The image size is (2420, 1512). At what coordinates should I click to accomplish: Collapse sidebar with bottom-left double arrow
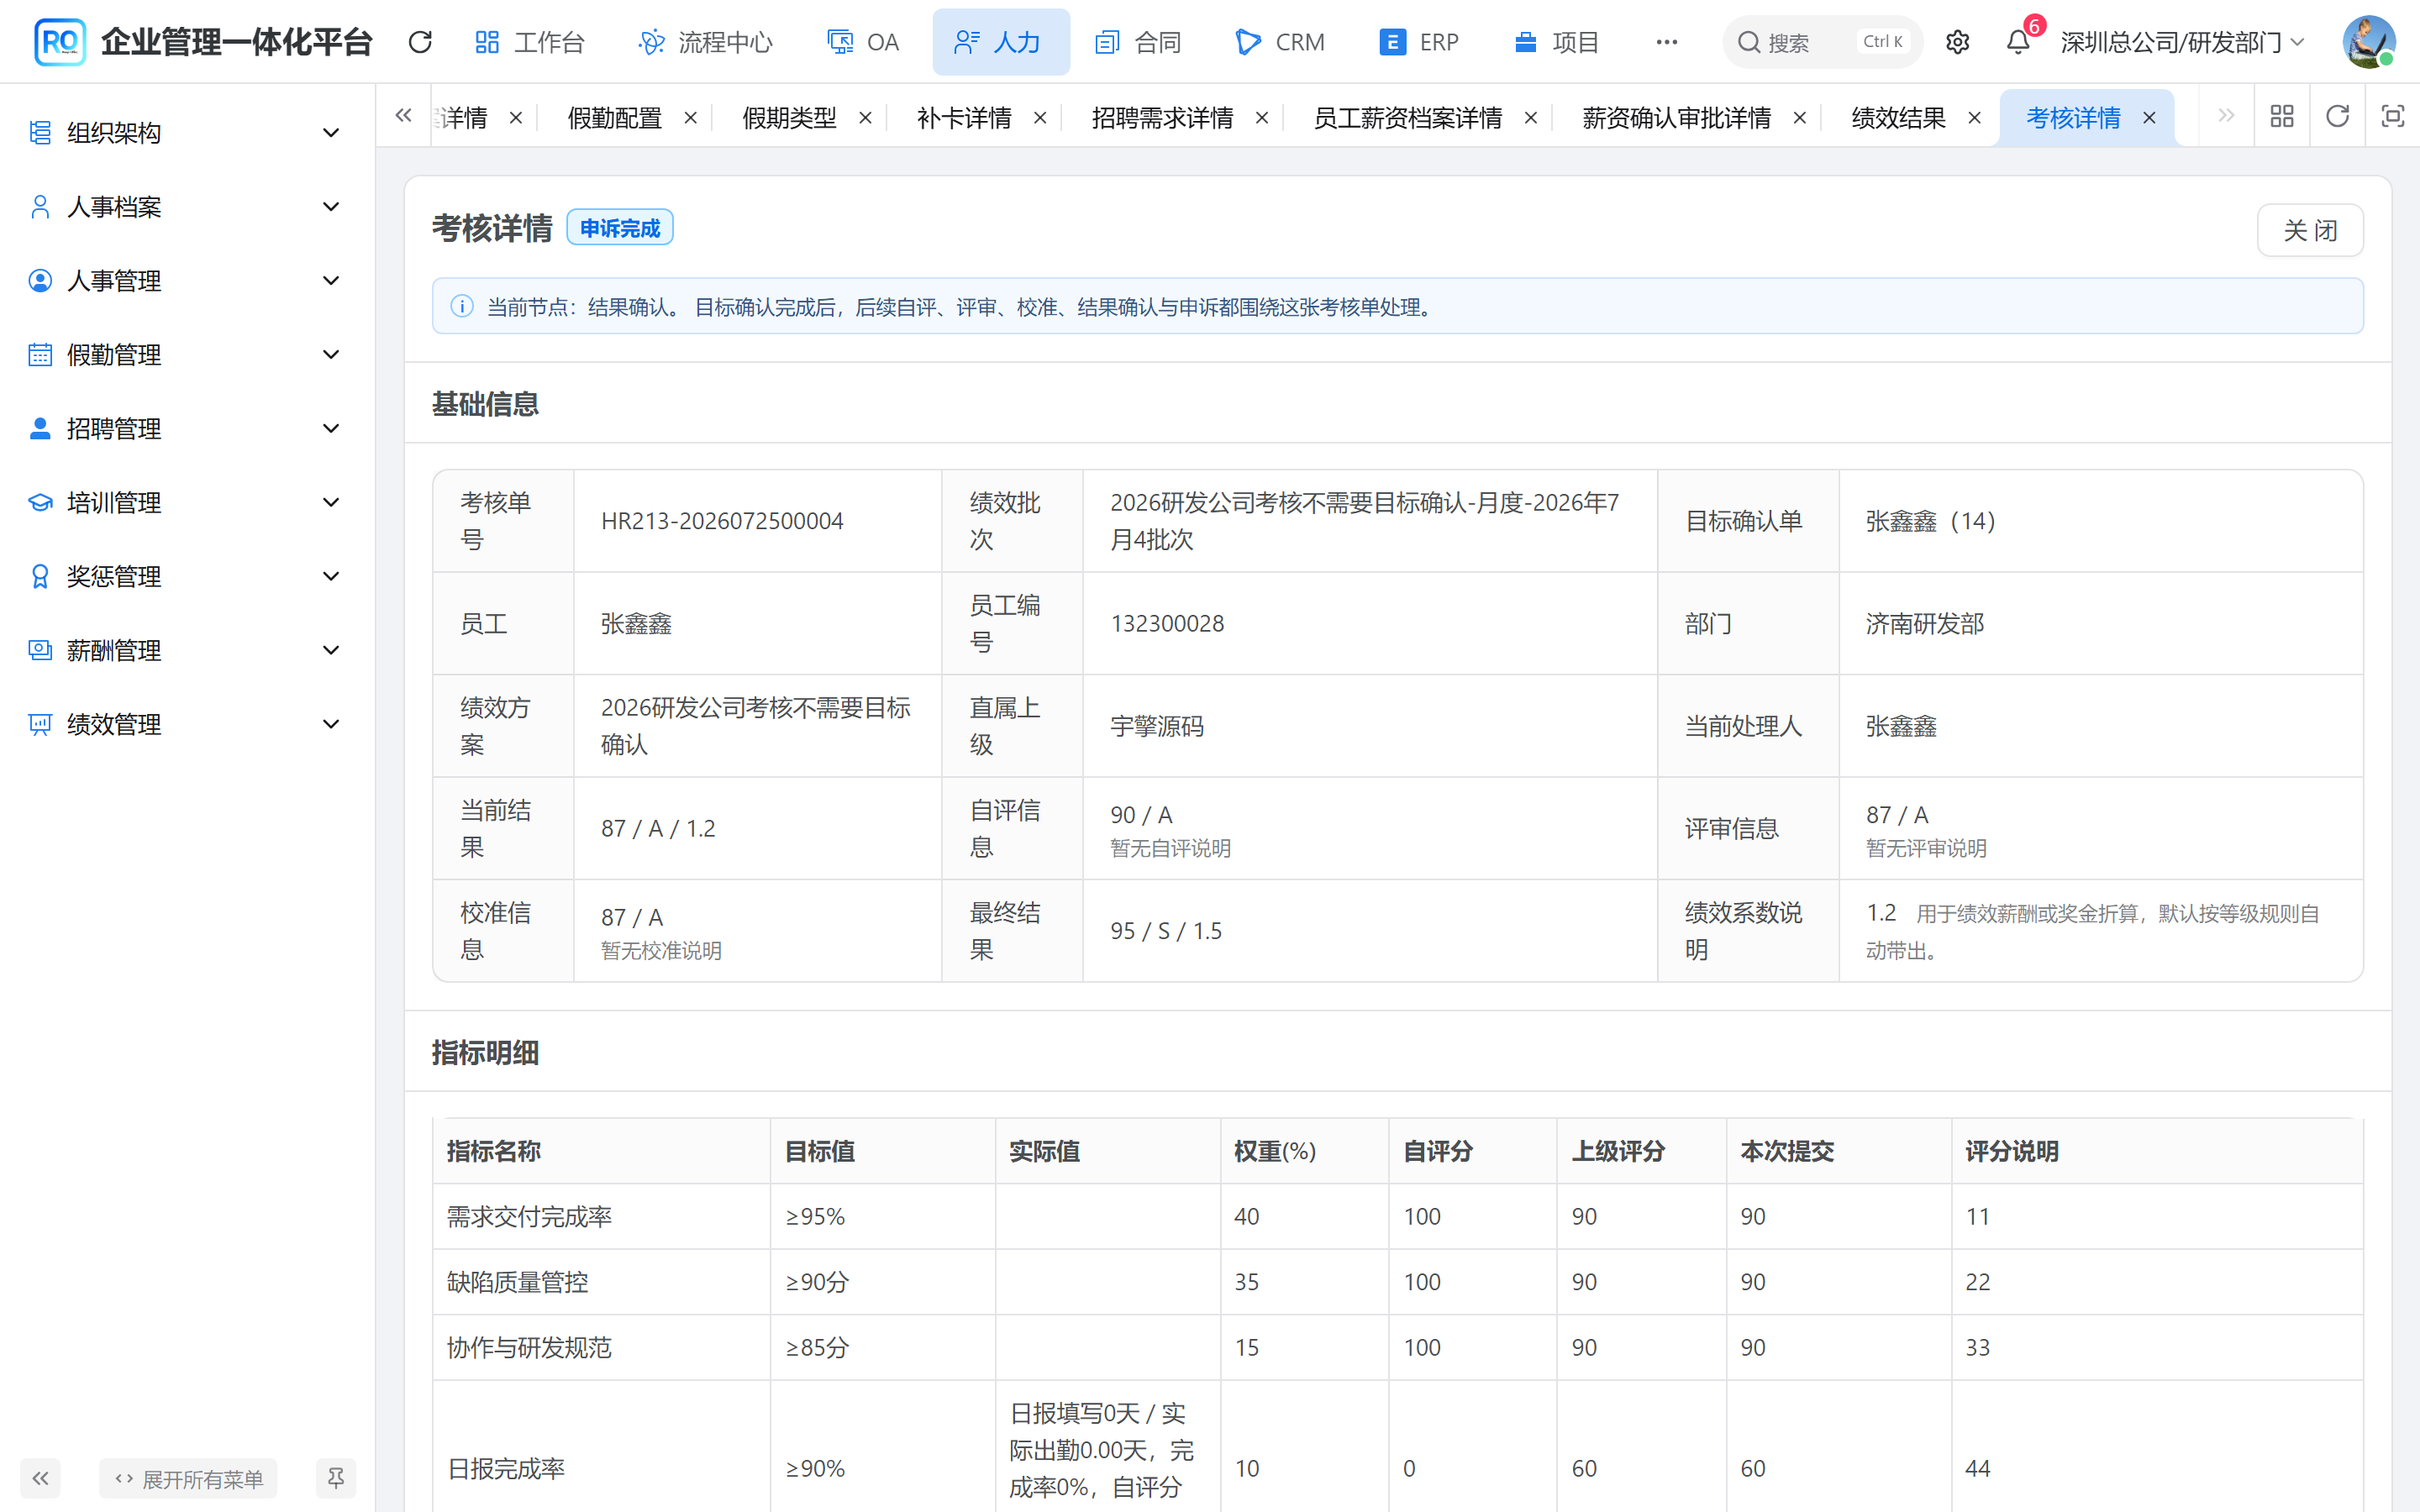(40, 1478)
